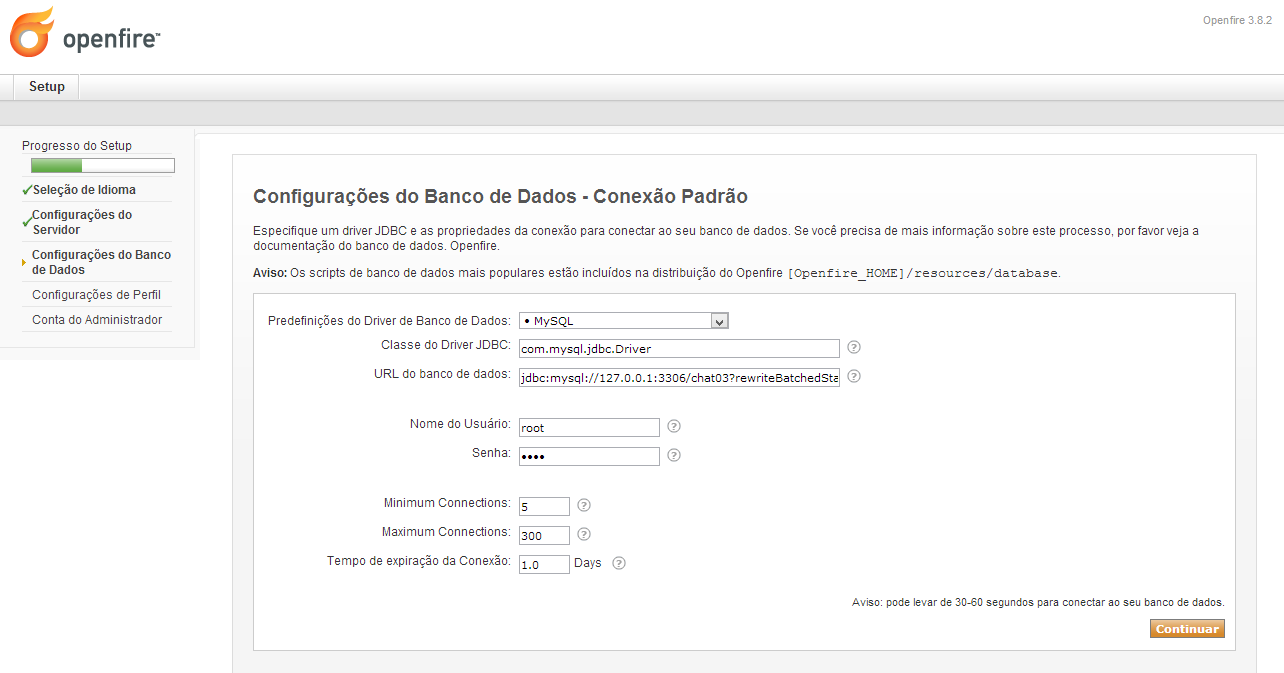
Task: Click checkmark next to Configurações do Servidor
Action: pos(27,222)
